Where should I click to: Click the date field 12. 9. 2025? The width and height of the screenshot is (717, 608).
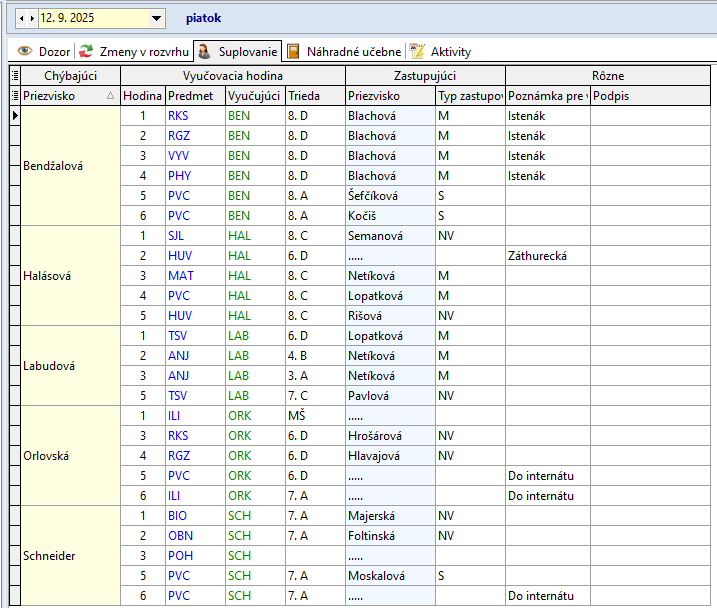click(93, 18)
